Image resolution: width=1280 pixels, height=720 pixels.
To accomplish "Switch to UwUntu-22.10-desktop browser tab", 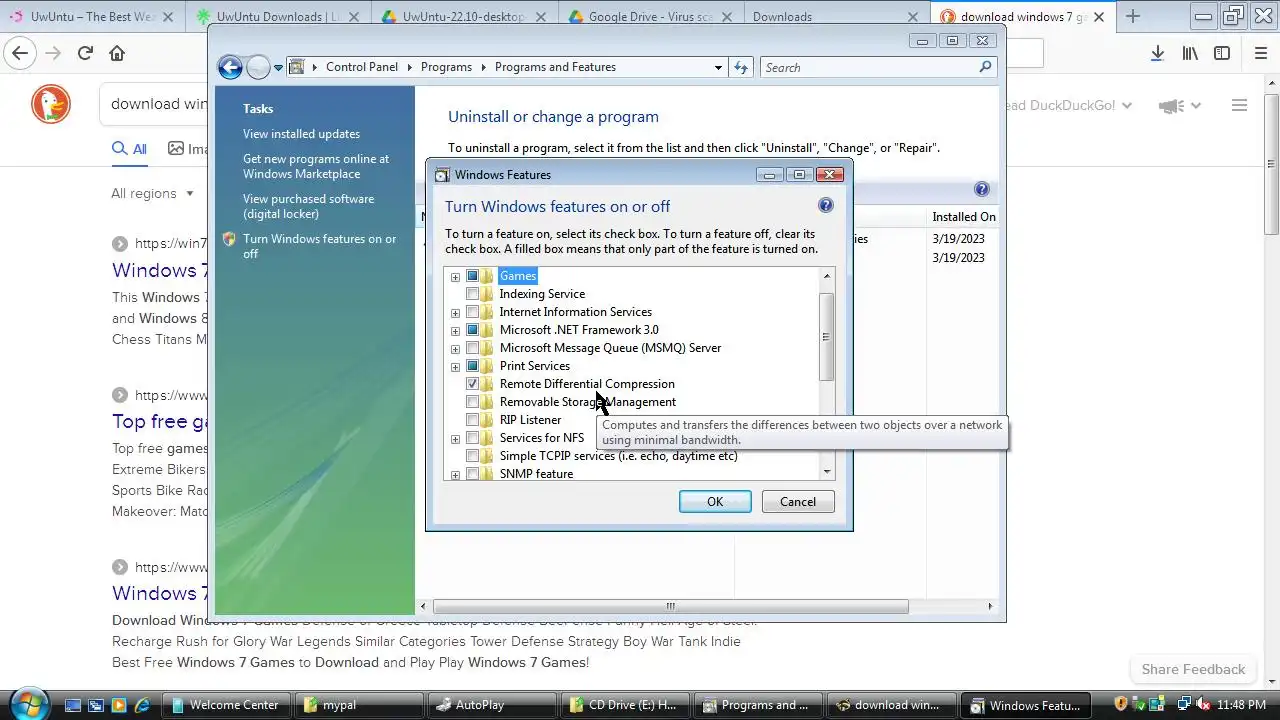I will click(x=465, y=16).
